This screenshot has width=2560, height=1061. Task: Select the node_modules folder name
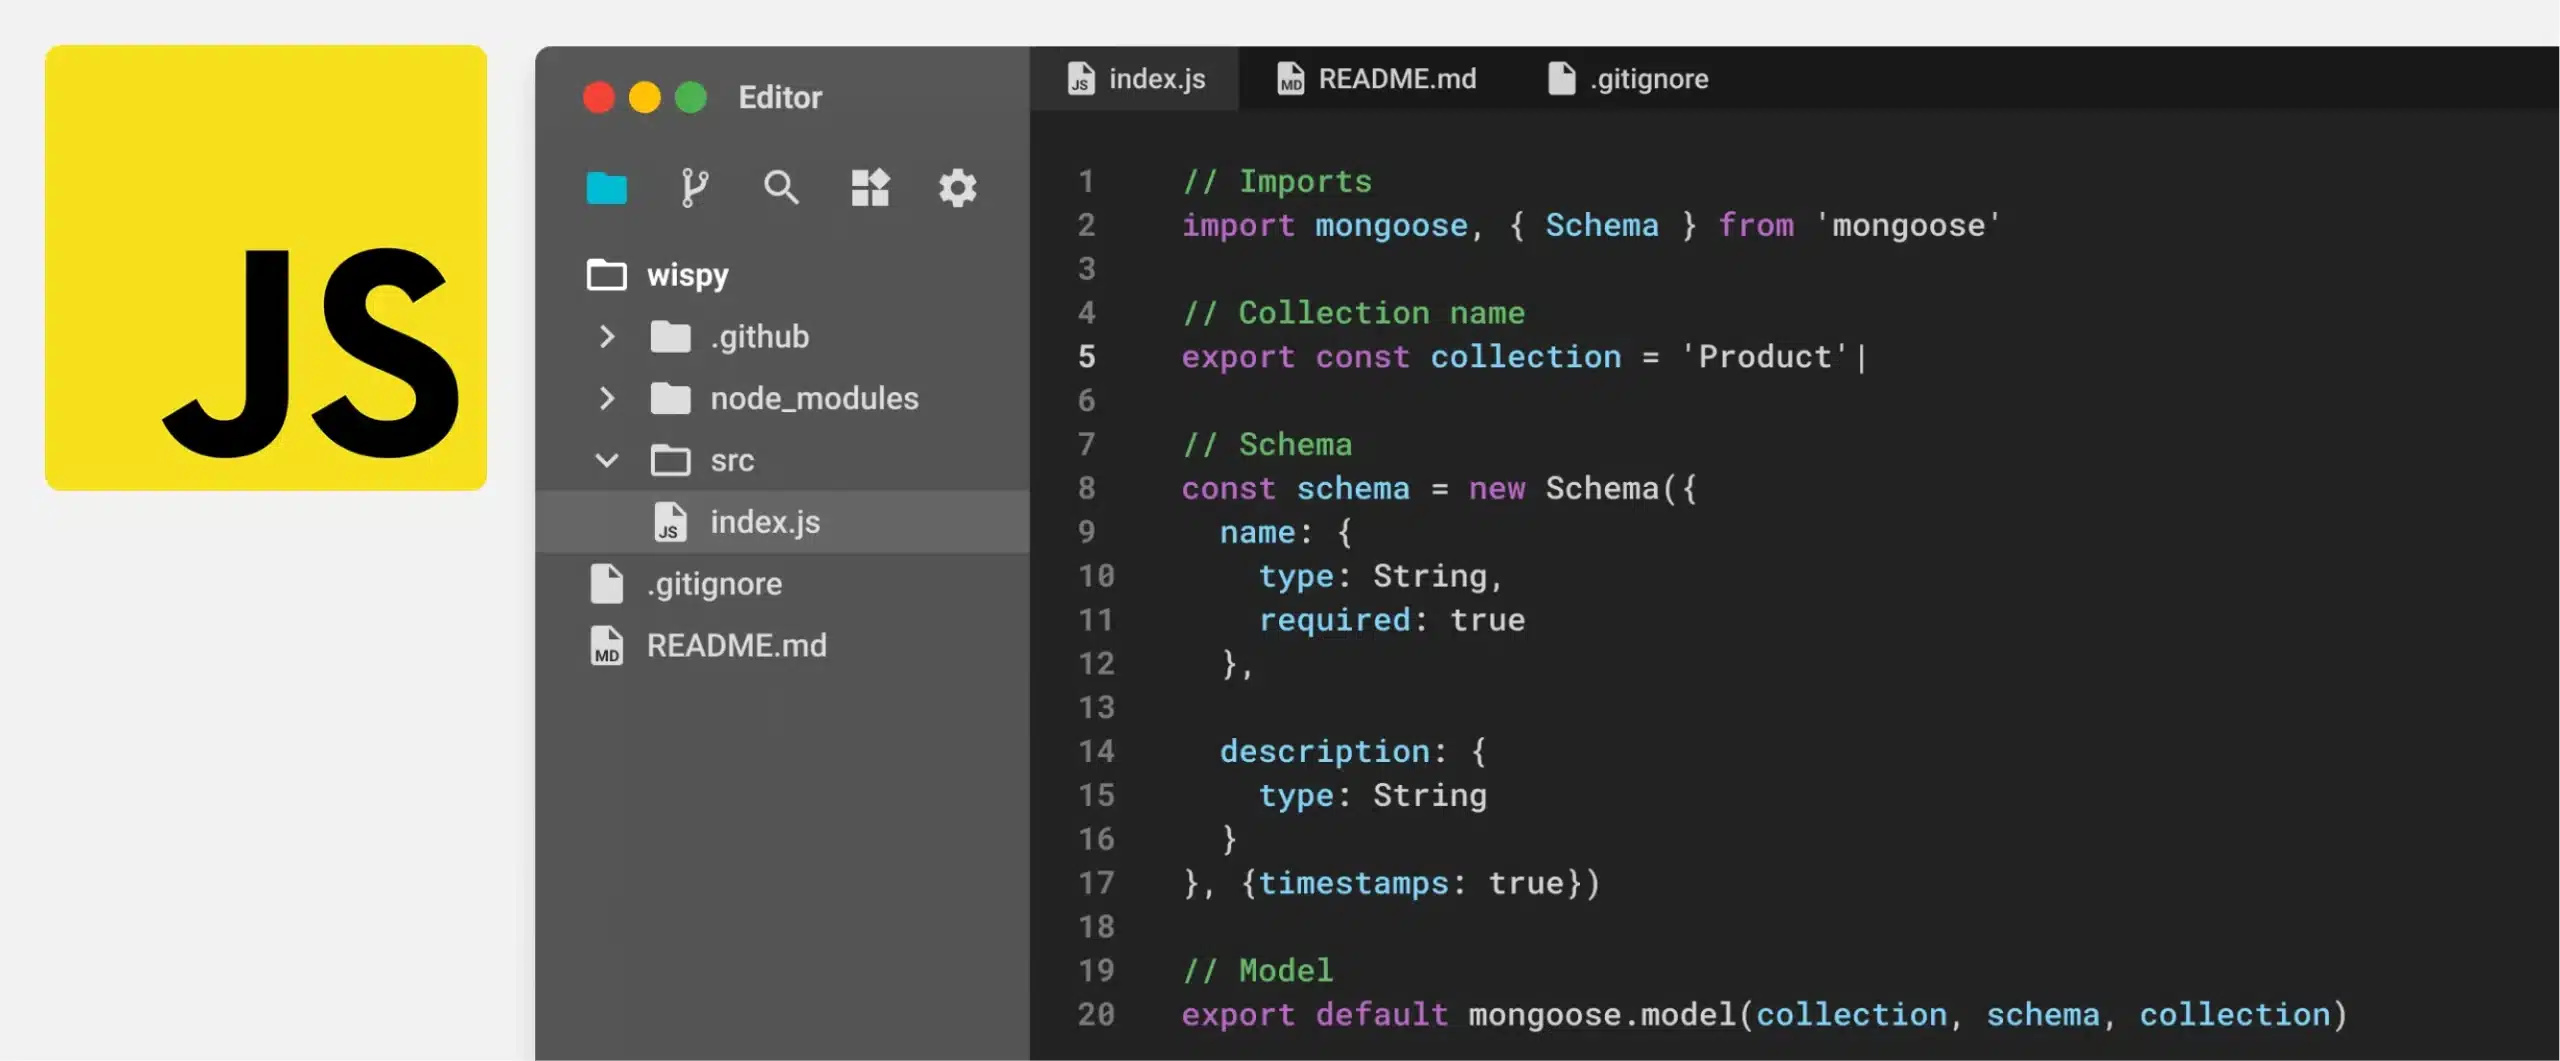pyautogui.click(x=814, y=399)
